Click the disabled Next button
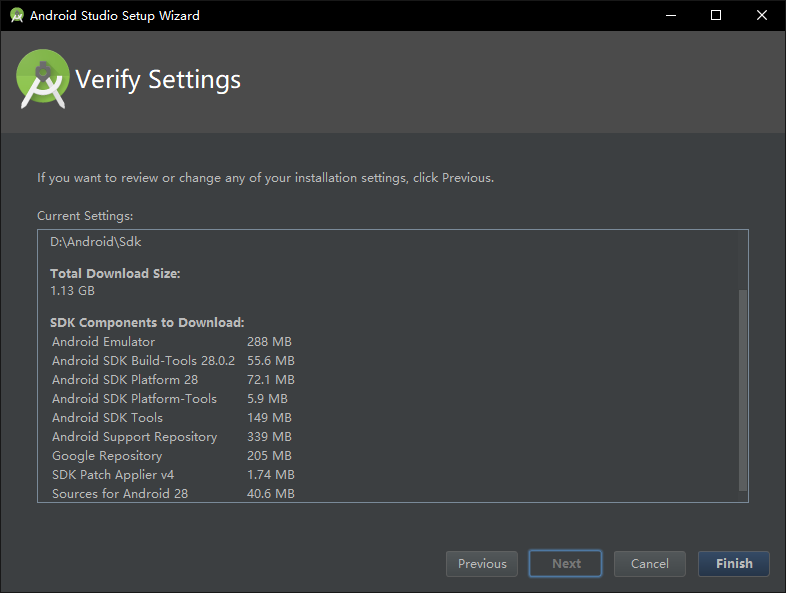 tap(565, 563)
